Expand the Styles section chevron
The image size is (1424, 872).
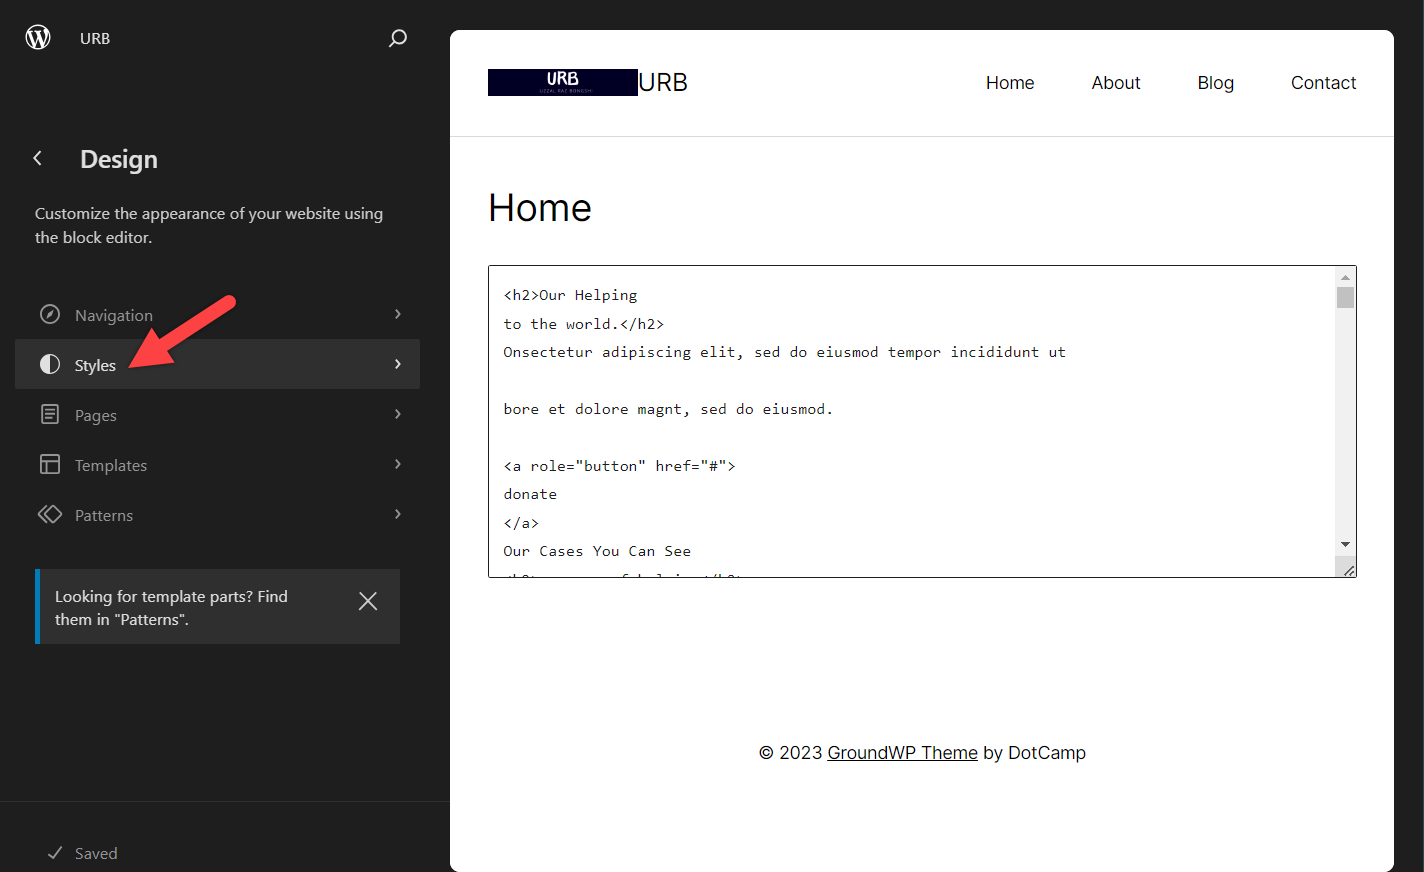[397, 364]
